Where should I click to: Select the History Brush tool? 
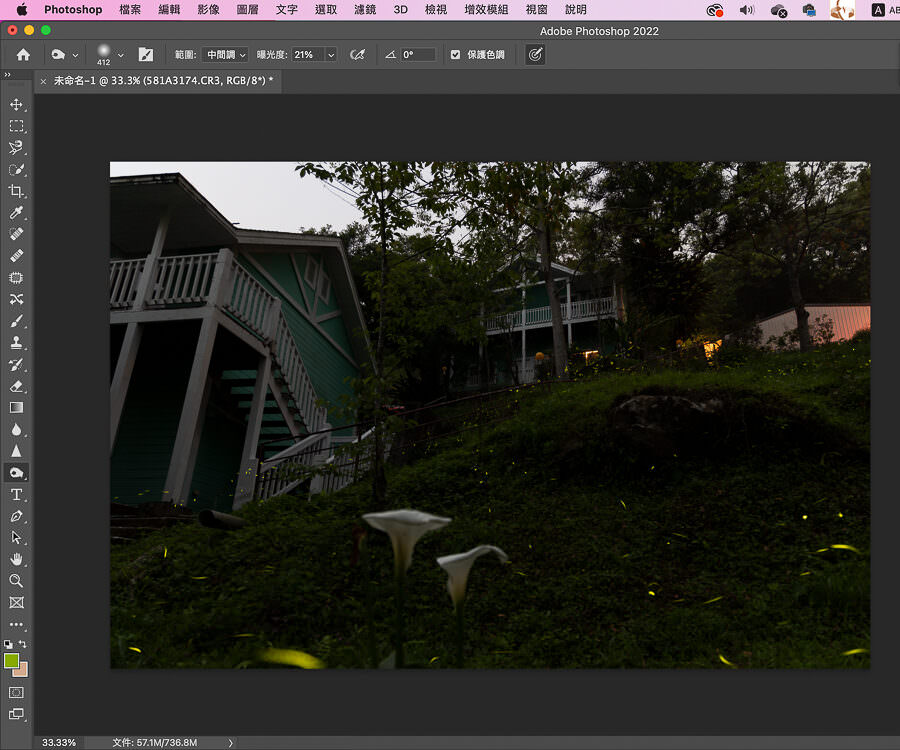16,364
